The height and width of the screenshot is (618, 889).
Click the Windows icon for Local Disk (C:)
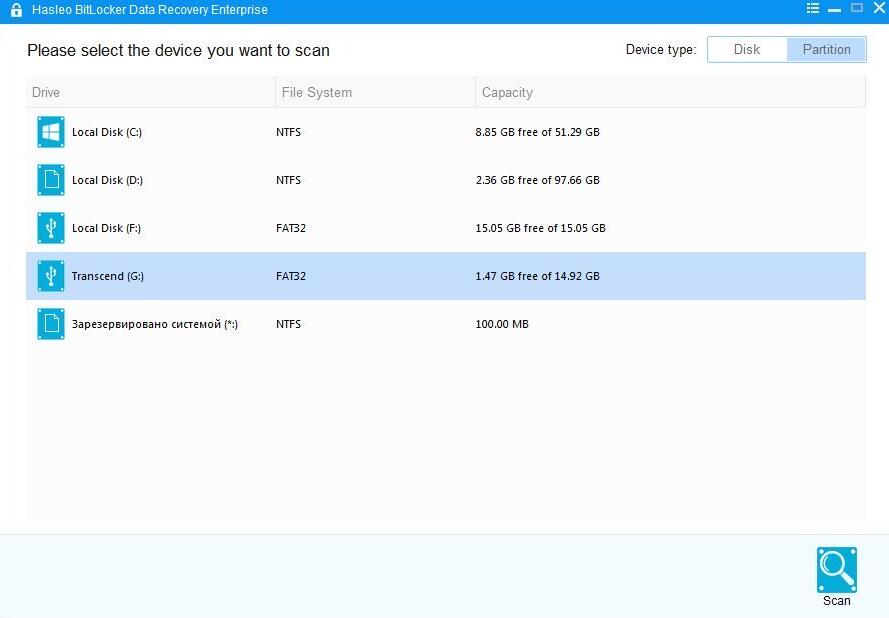51,132
